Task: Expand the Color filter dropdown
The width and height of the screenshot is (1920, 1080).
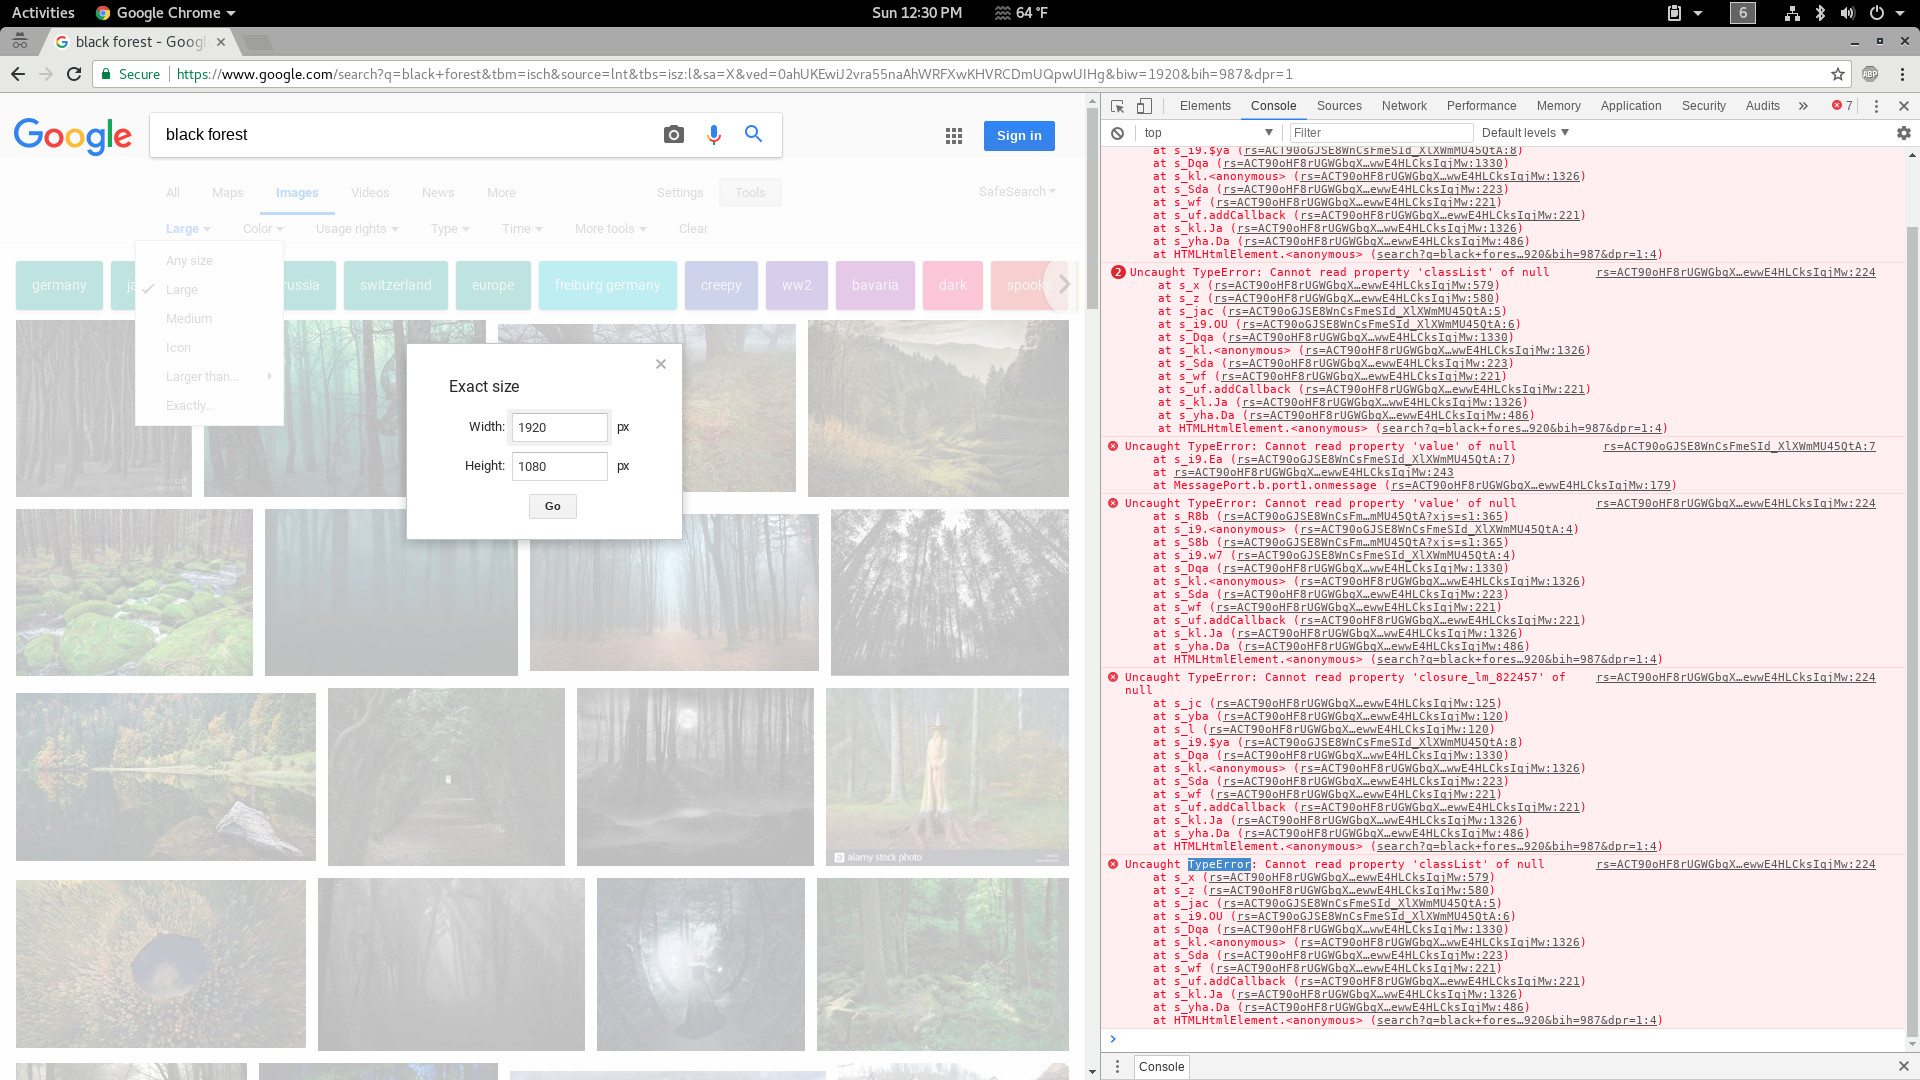Action: pos(263,229)
